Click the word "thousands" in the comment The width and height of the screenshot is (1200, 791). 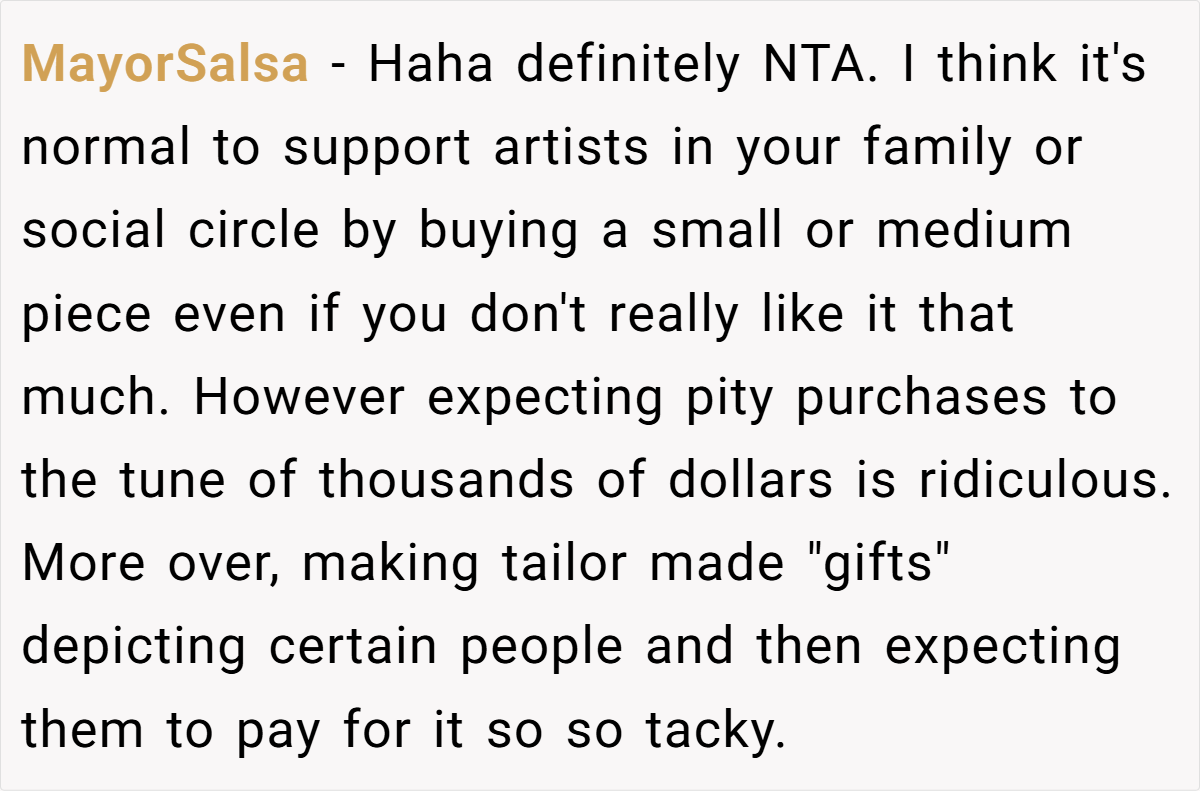click(x=446, y=481)
